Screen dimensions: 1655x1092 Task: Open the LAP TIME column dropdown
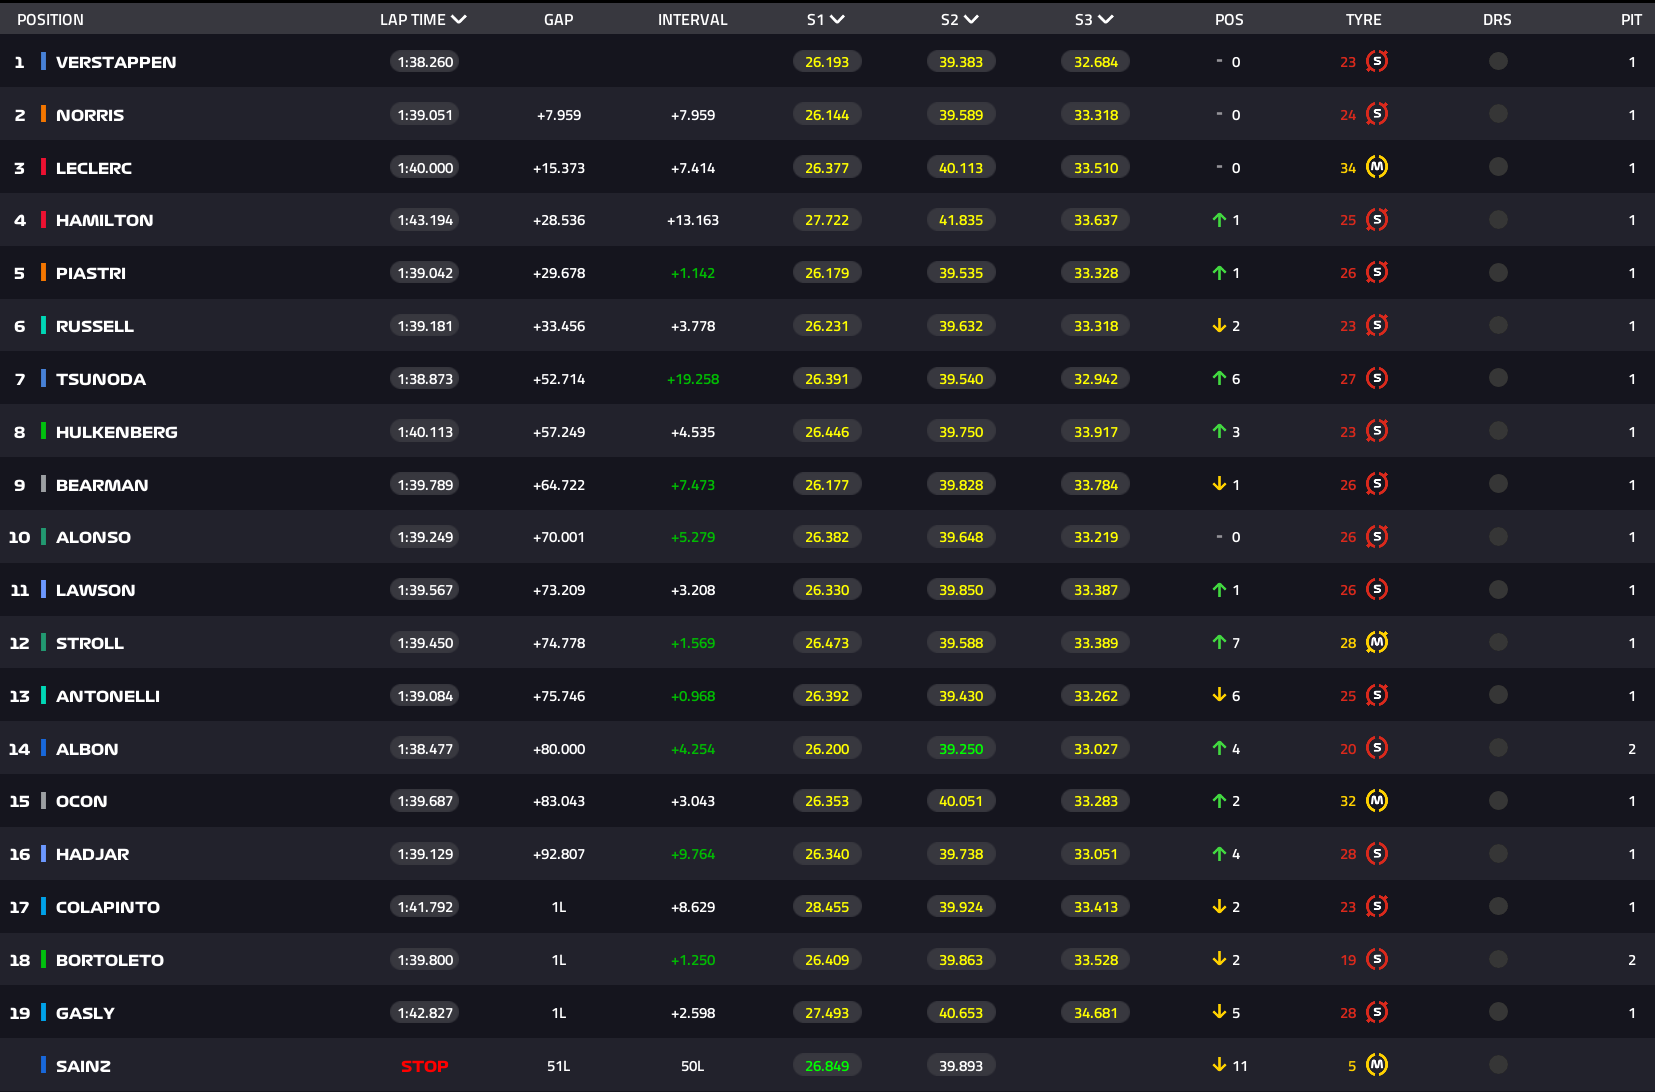(459, 19)
